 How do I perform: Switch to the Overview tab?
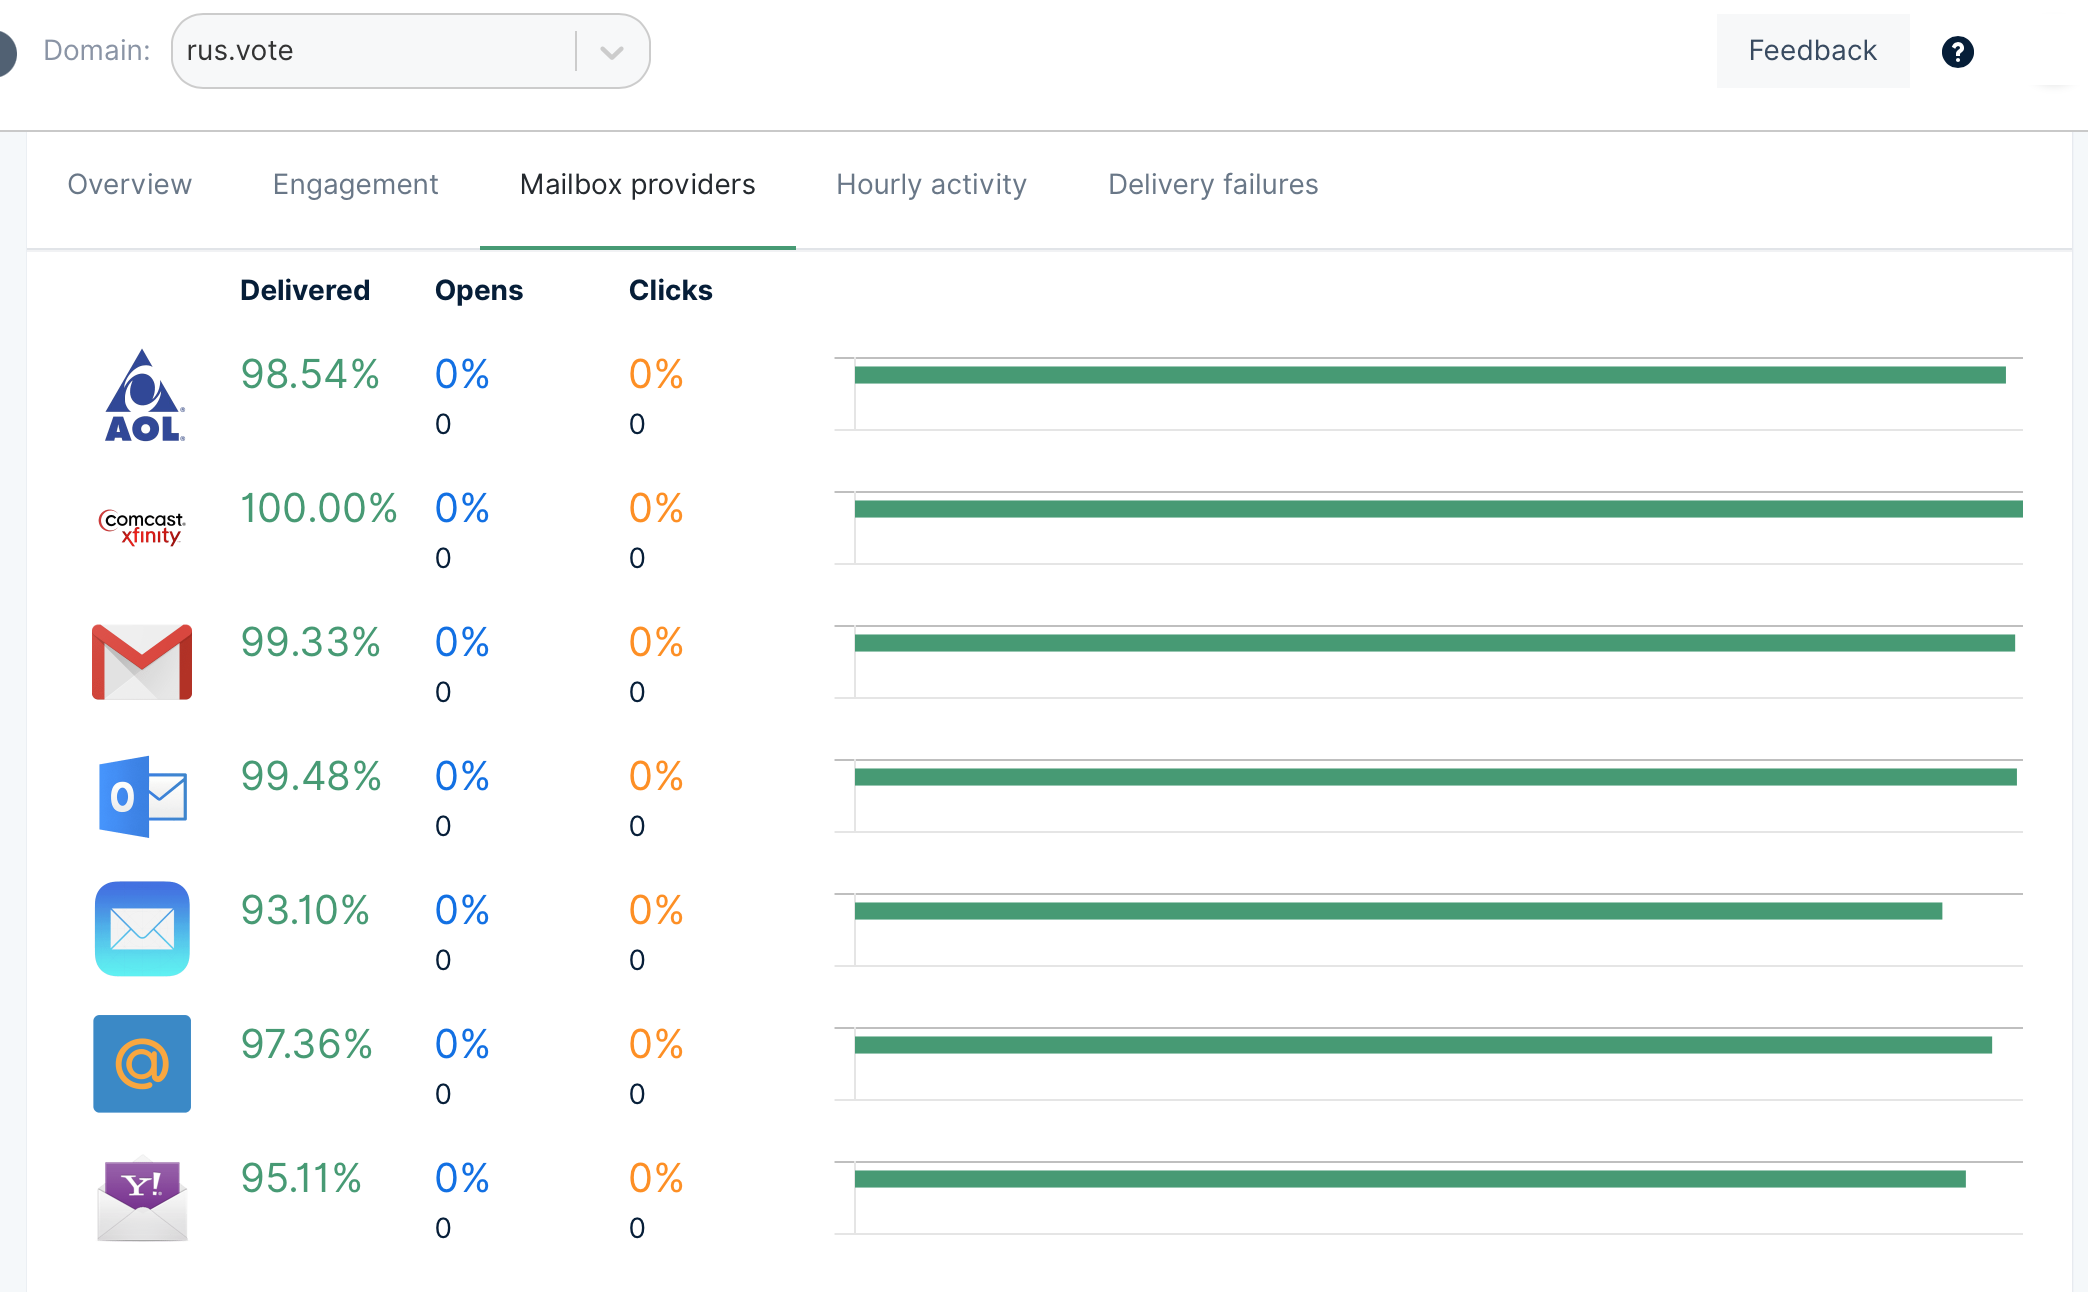[x=129, y=185]
